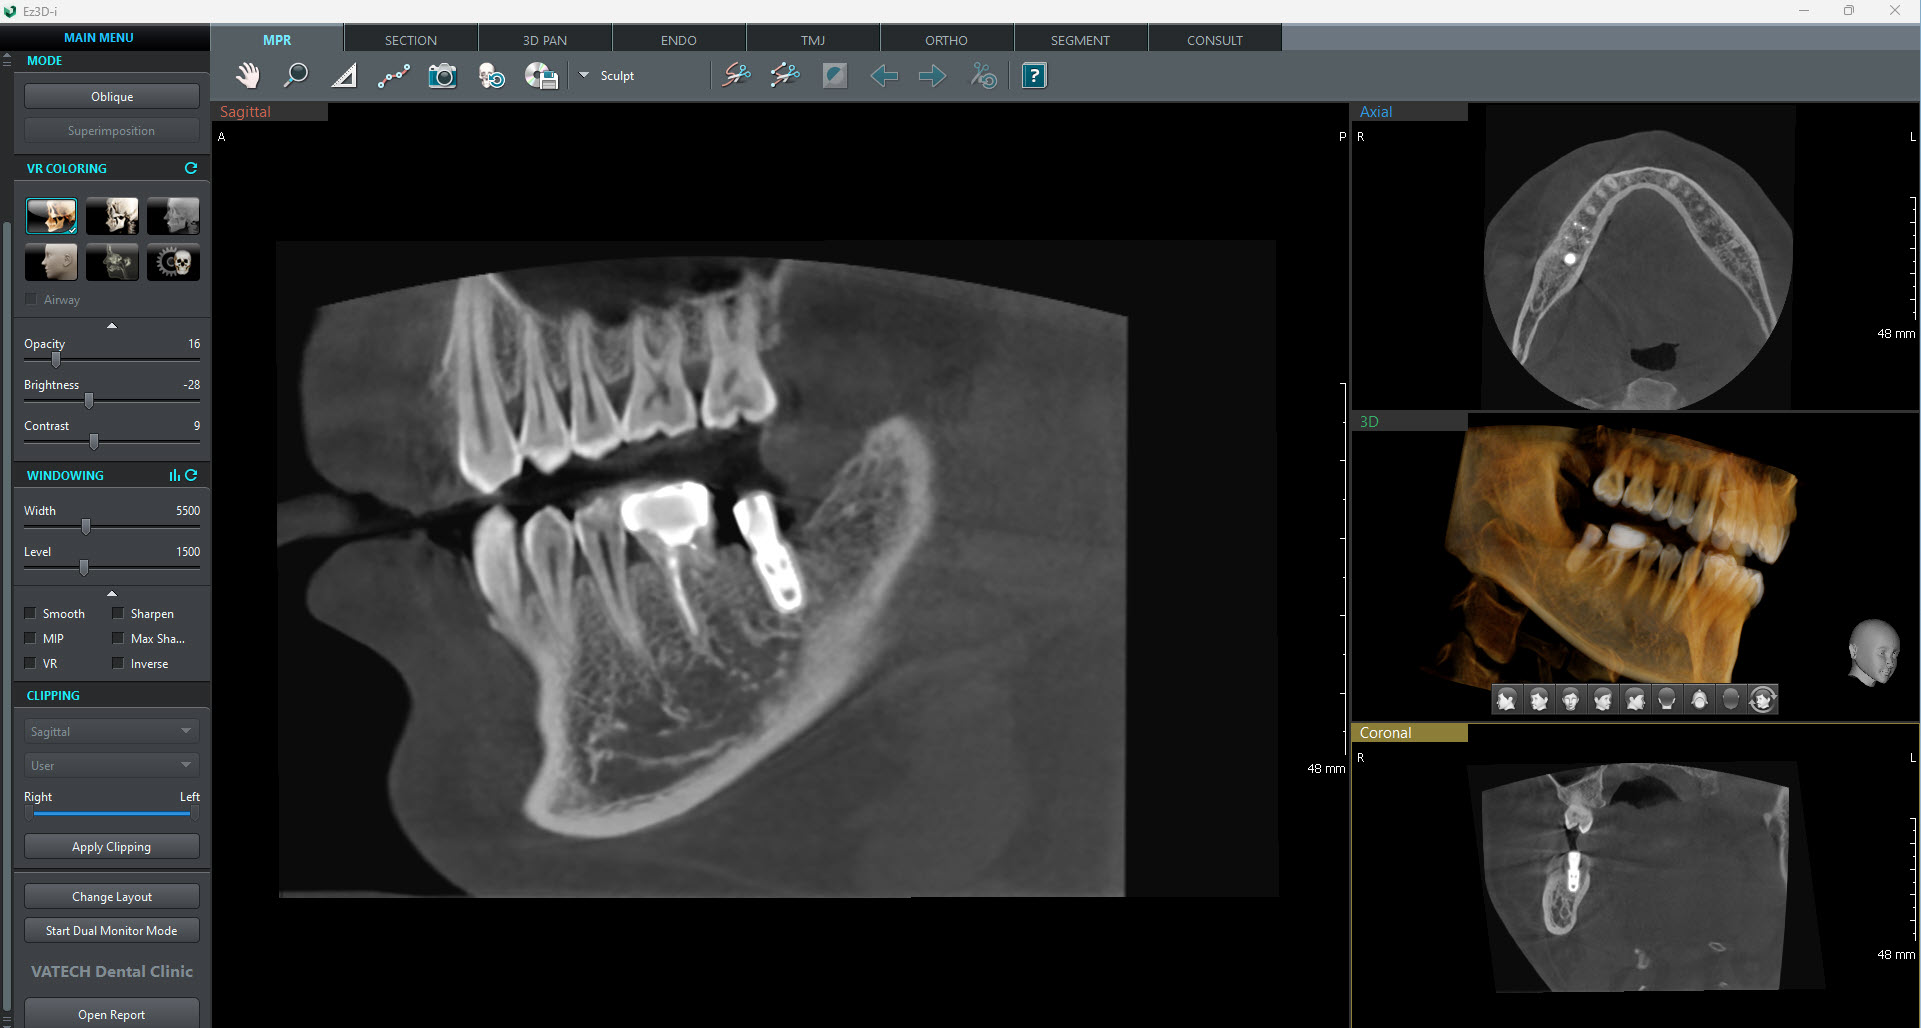Click the Change Layout button
This screenshot has width=1921, height=1028.
pos(112,896)
